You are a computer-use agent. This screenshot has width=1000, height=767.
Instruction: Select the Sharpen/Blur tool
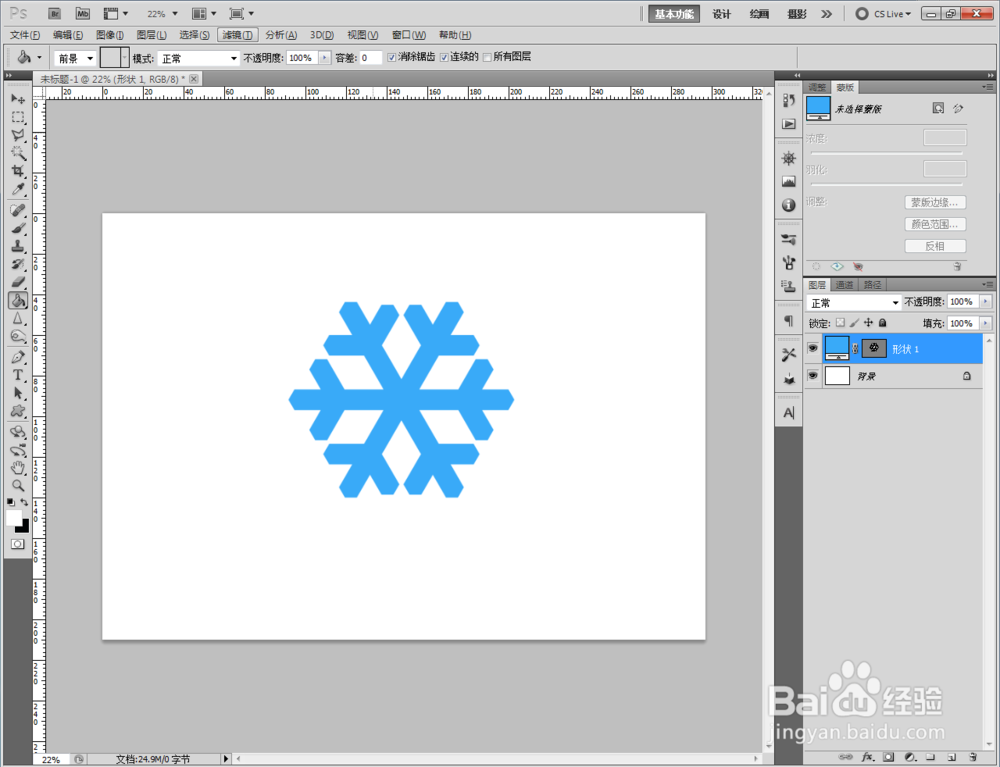coord(18,318)
